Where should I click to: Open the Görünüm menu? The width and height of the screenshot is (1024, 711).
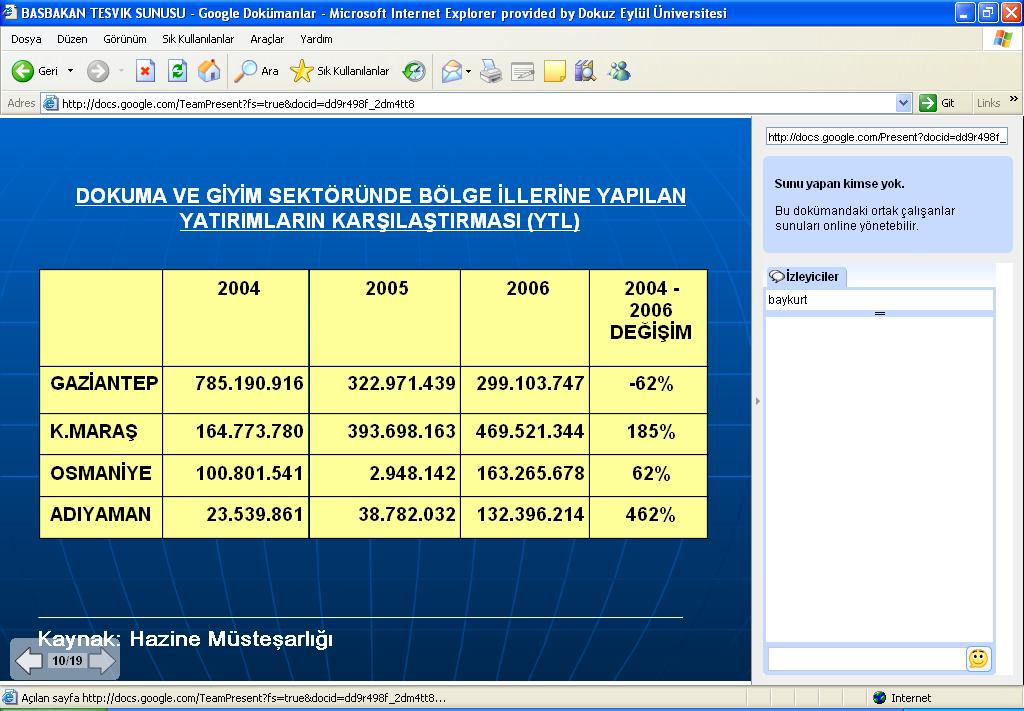[125, 39]
